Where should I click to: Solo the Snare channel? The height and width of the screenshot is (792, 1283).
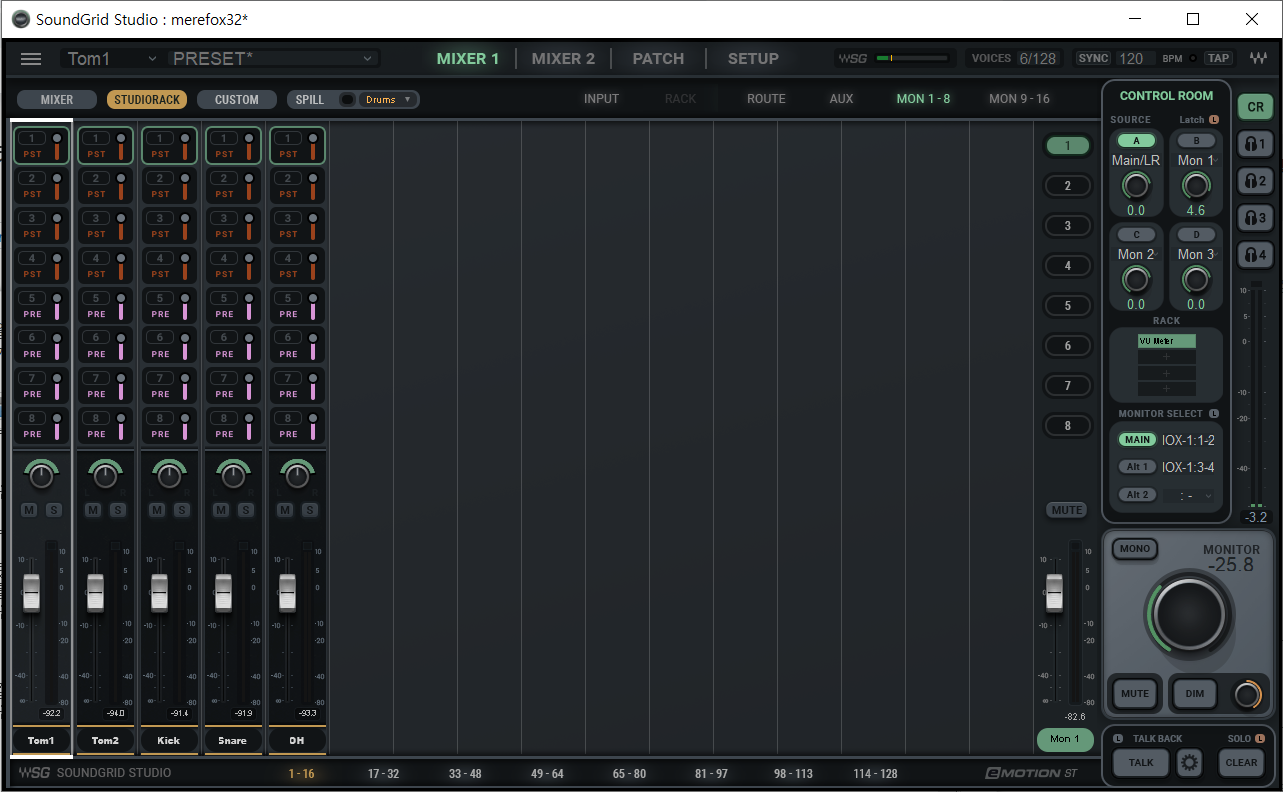click(246, 510)
